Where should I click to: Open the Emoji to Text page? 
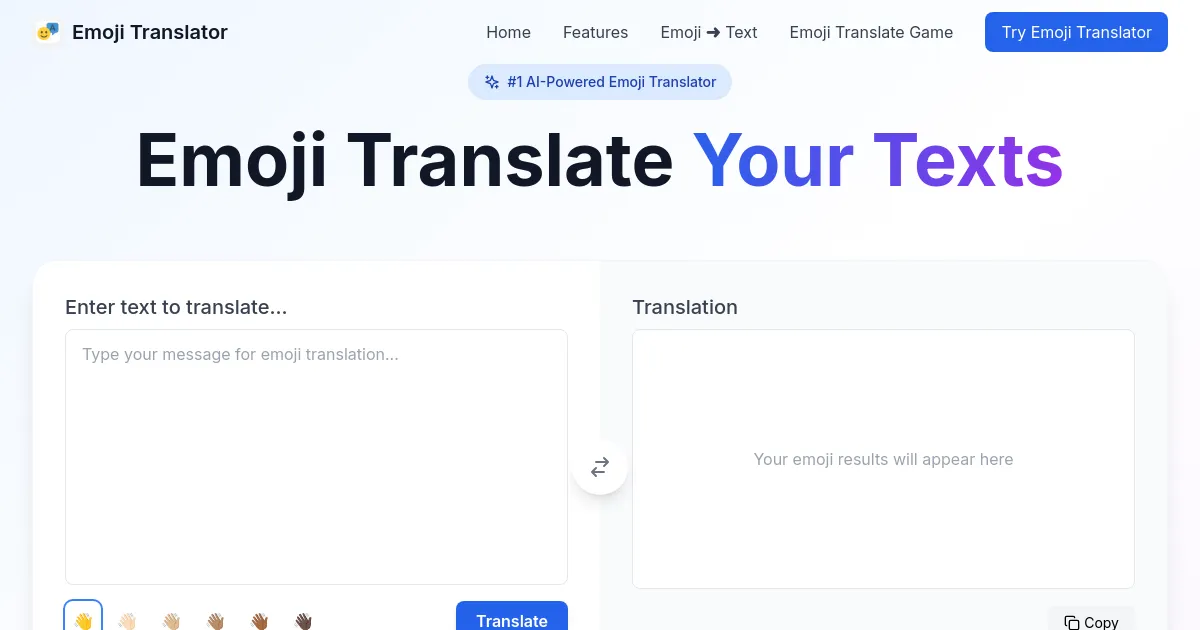pyautogui.click(x=709, y=32)
